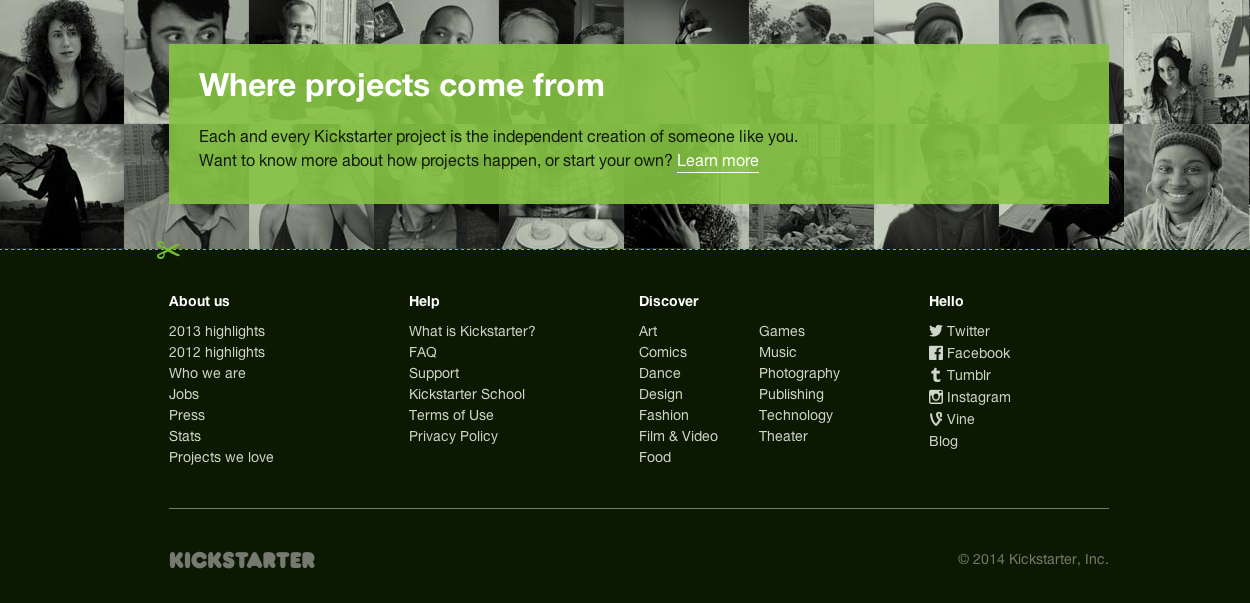The height and width of the screenshot is (603, 1250).
Task: Click the green scissors icon
Action: pyautogui.click(x=168, y=250)
